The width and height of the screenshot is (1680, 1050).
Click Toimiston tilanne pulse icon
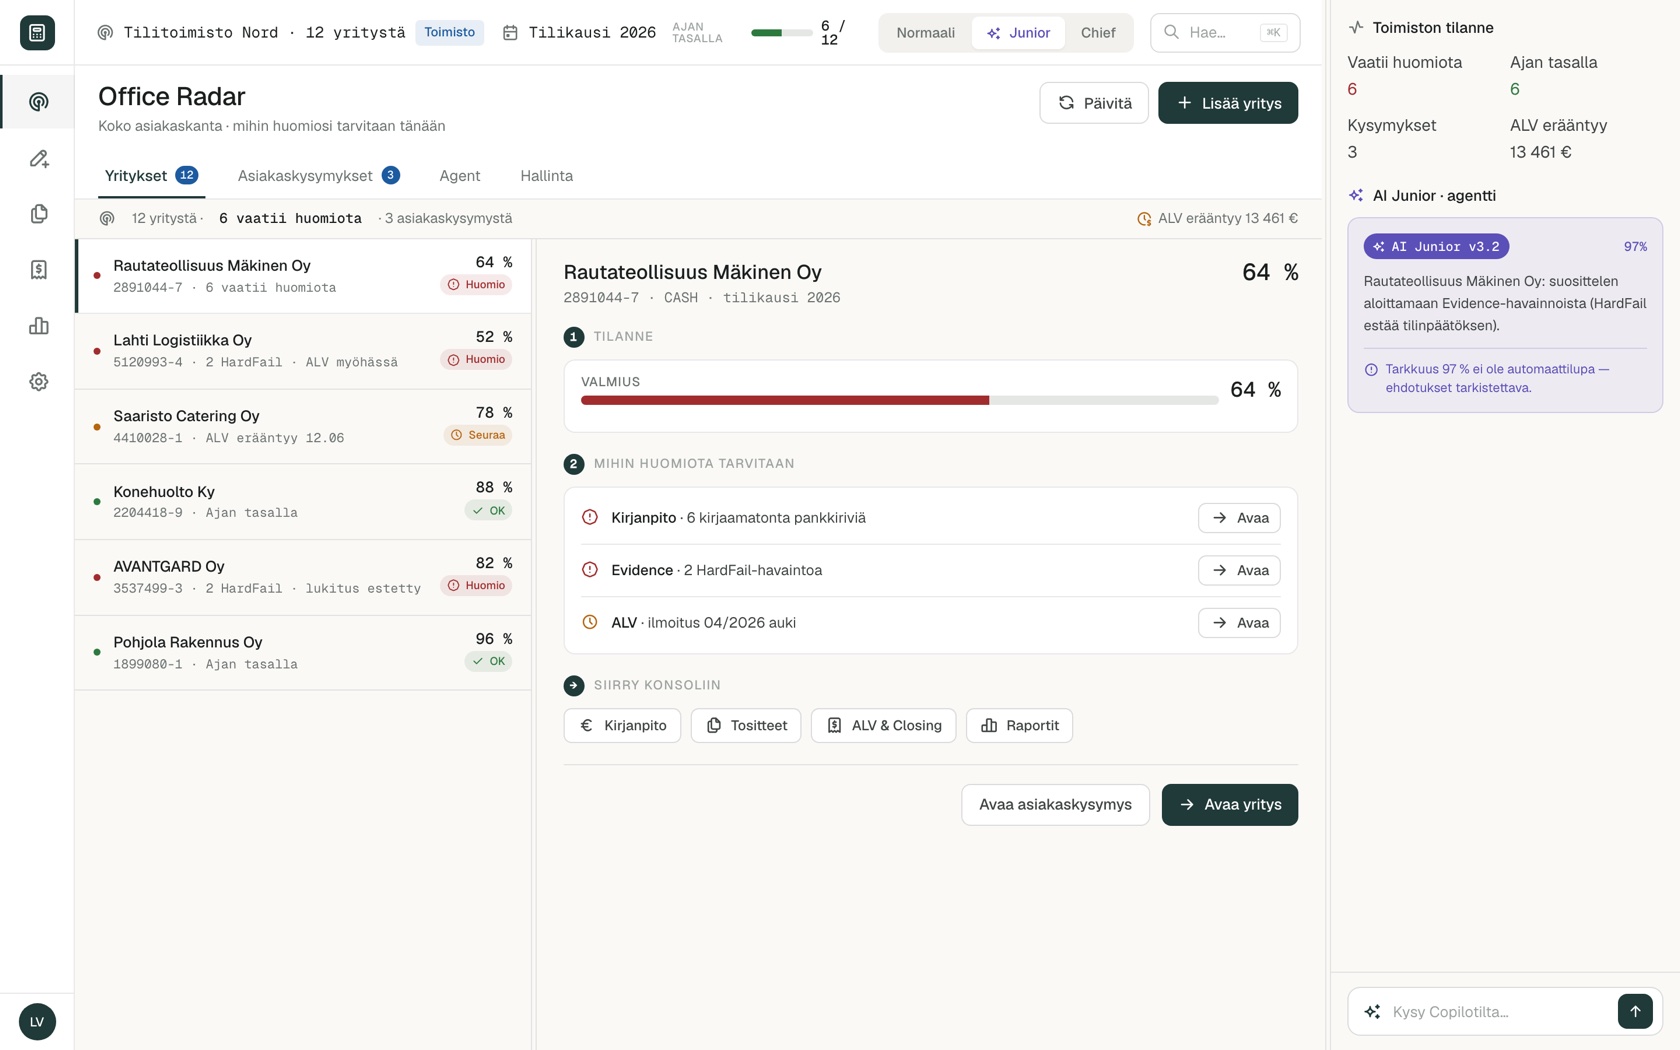[x=1356, y=28]
